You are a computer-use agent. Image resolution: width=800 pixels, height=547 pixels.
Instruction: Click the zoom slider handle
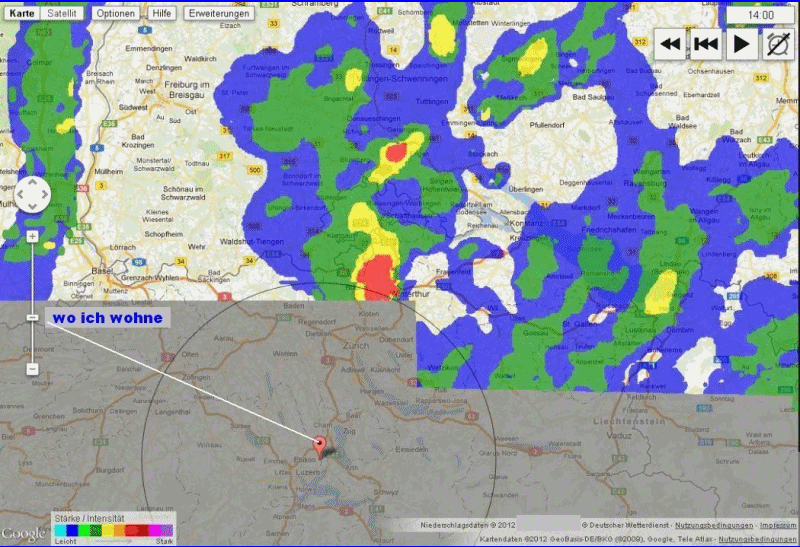pyautogui.click(x=32, y=317)
